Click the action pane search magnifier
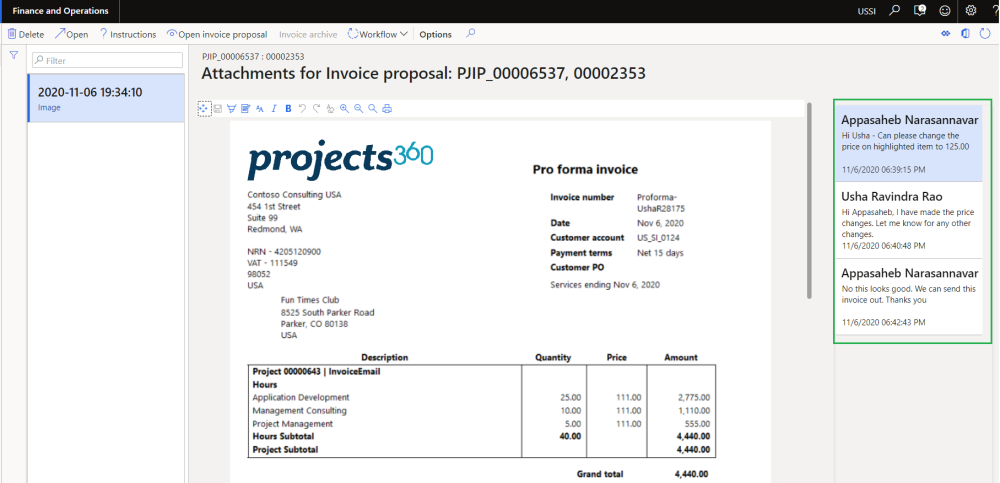The height and width of the screenshot is (483, 1000). tap(470, 34)
